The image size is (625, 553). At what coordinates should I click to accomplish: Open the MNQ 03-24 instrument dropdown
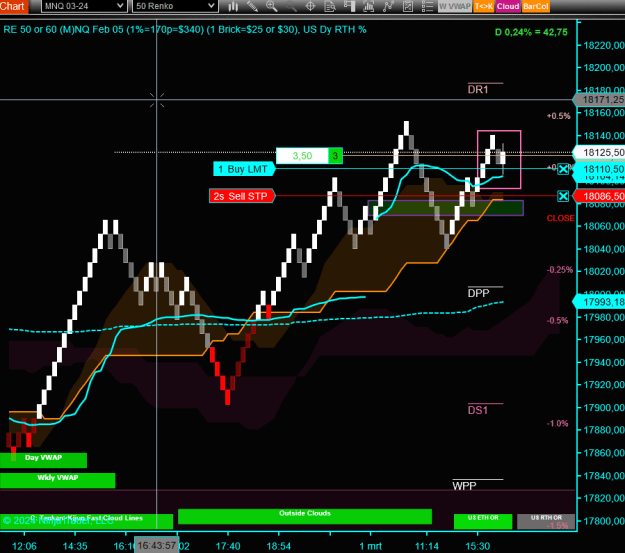(x=84, y=6)
